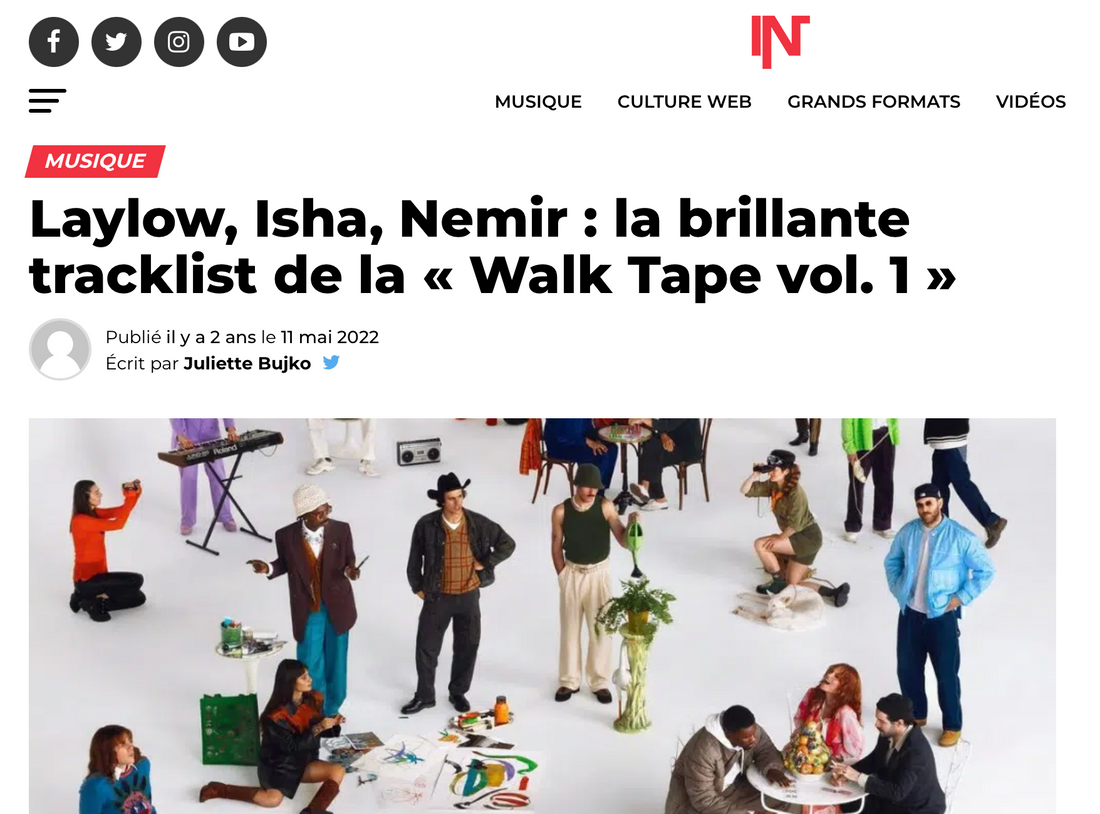Click the red MUSIQUE category tag
The image size is (1100, 814).
(x=95, y=161)
